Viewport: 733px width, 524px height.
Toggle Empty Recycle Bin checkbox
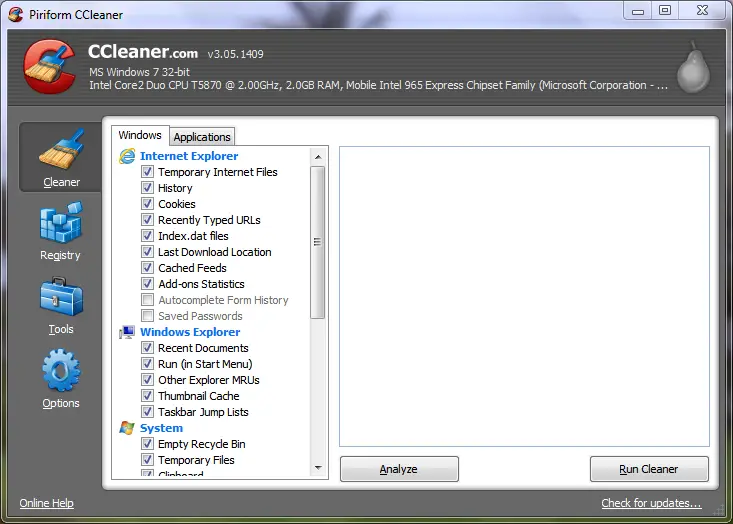(x=147, y=444)
